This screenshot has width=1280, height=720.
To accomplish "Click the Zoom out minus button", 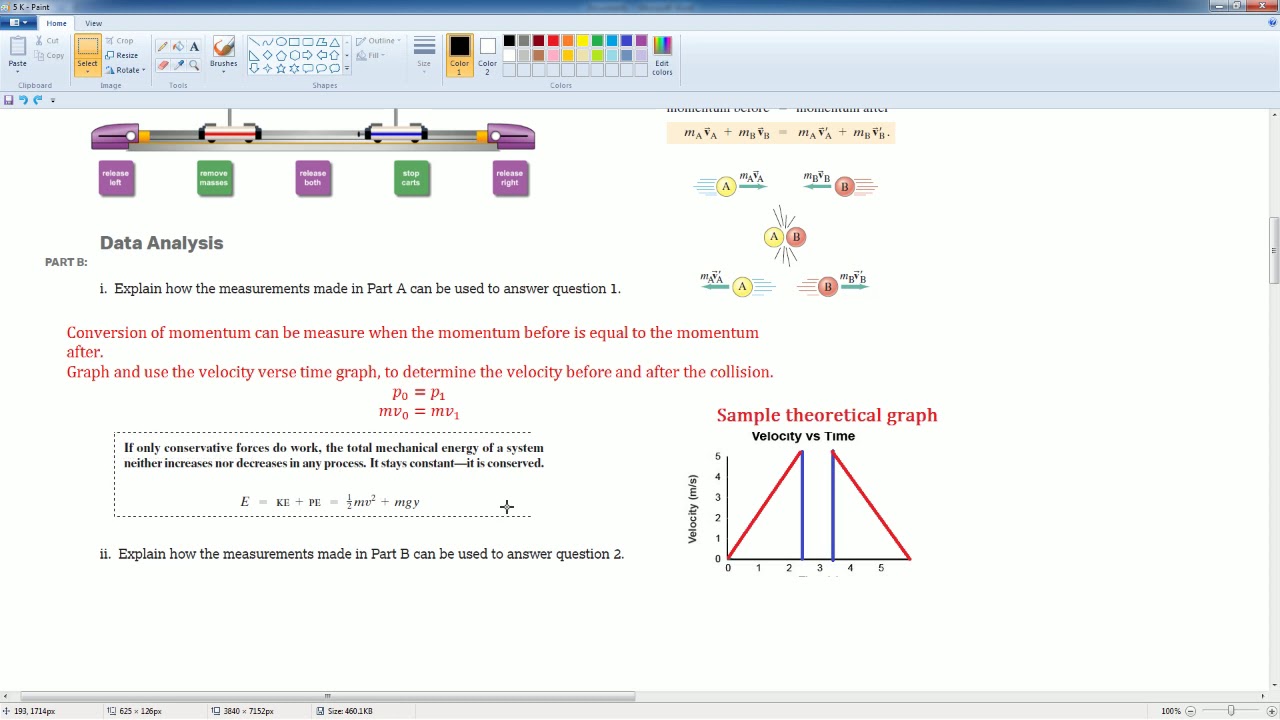I will 1190,711.
